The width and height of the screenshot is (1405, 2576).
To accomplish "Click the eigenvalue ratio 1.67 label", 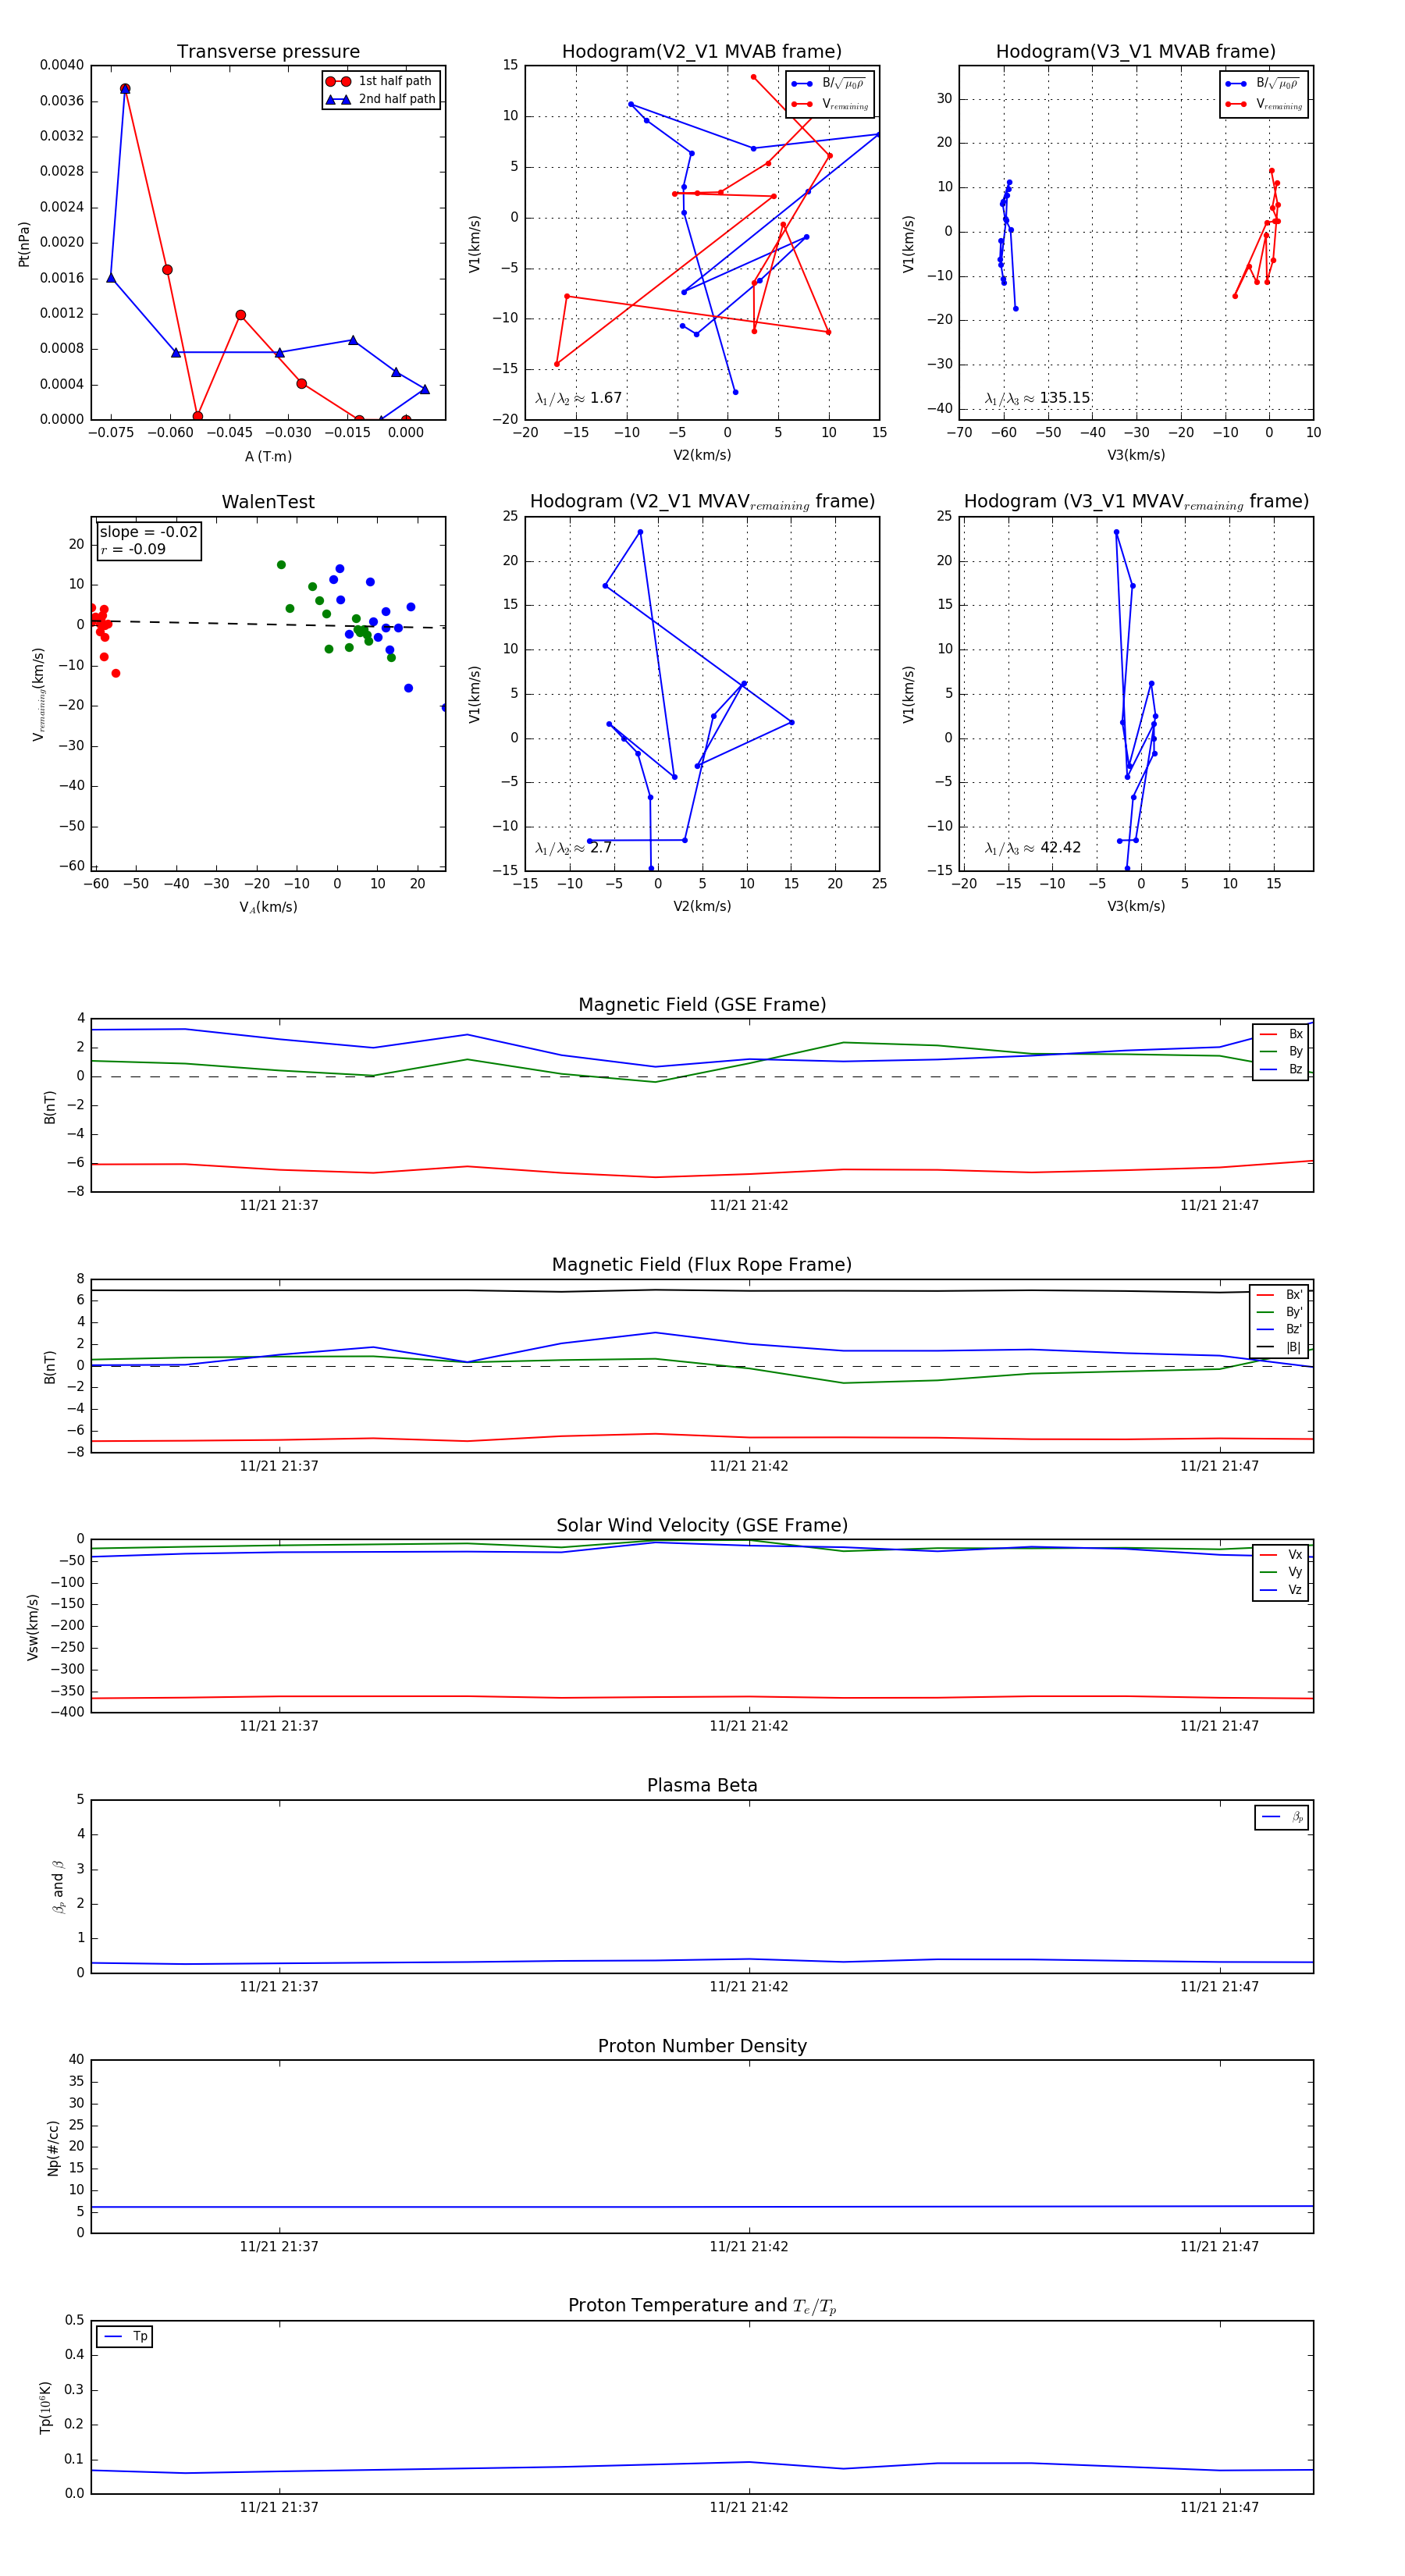I will tap(579, 398).
